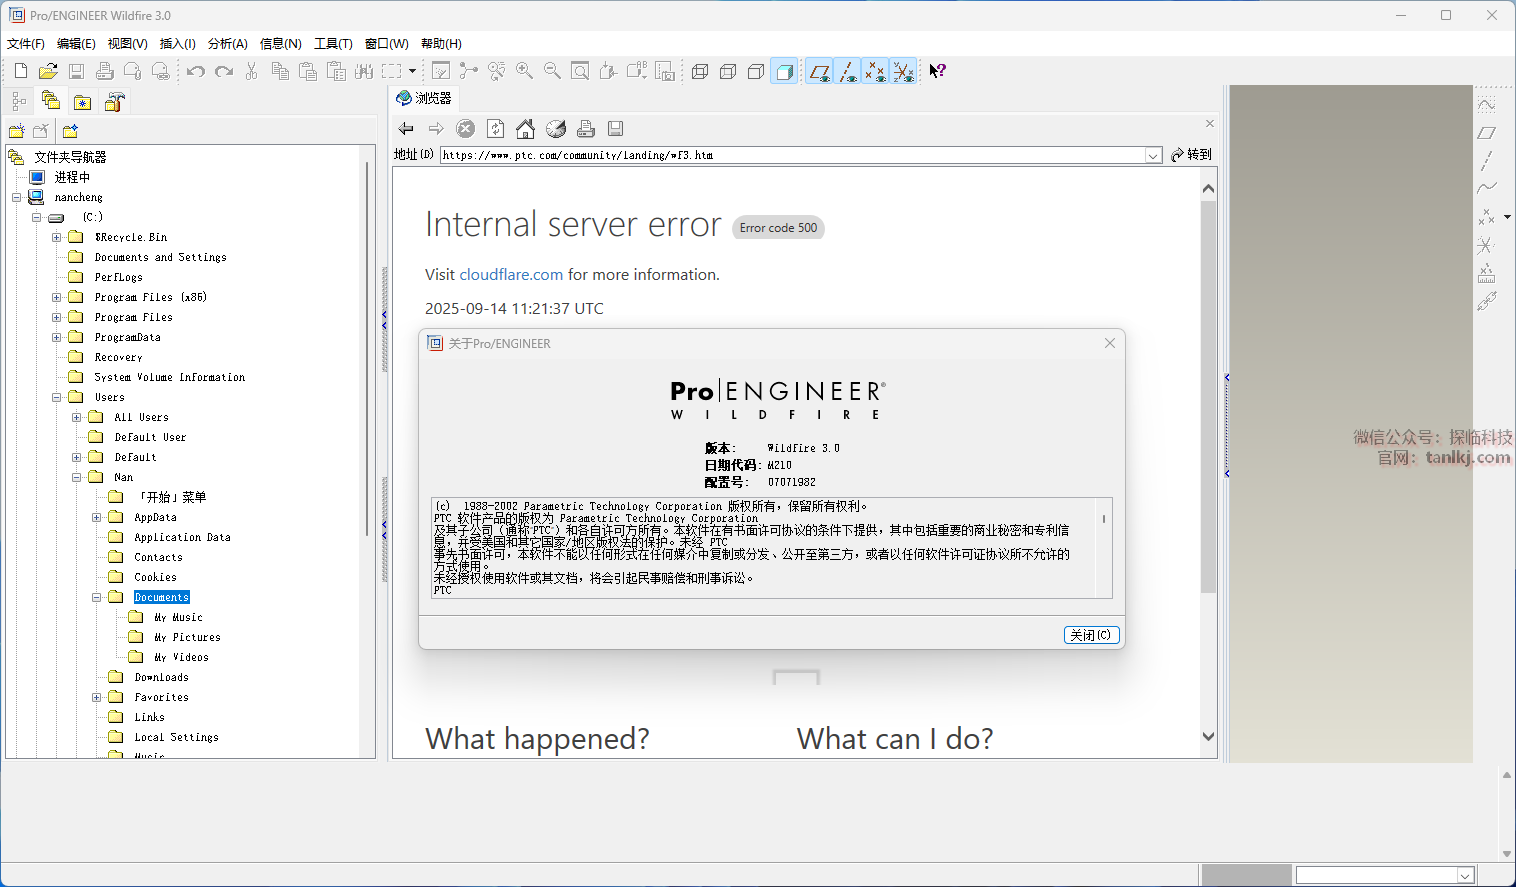Undo the last action in the main toolbar
1516x887 pixels.
point(196,71)
